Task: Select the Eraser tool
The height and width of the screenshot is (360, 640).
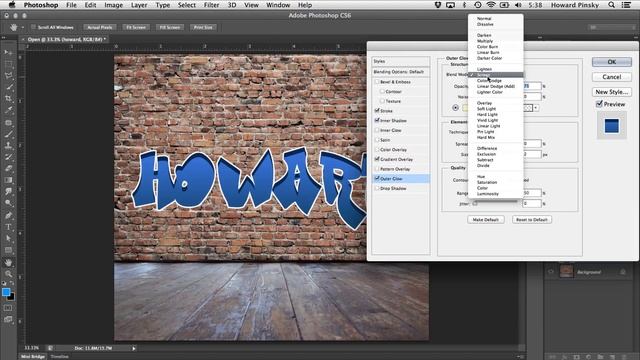Action: (8, 168)
